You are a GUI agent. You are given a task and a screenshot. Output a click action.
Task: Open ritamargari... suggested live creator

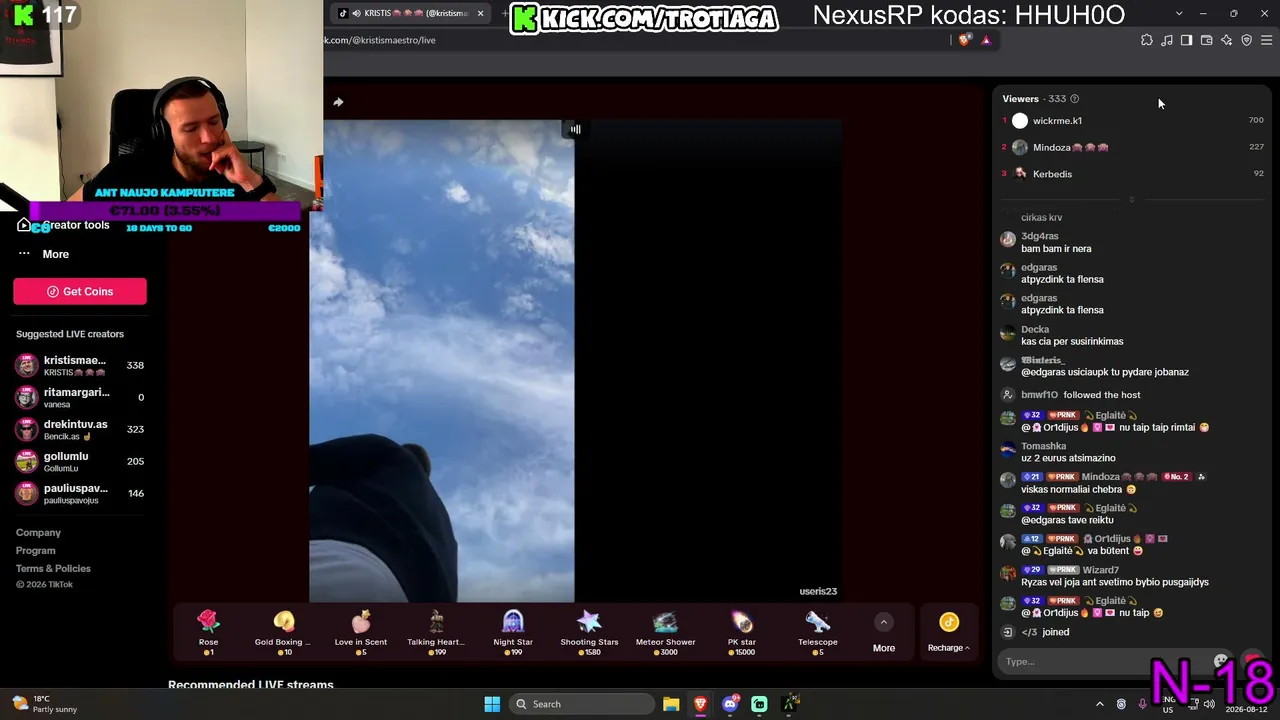click(x=80, y=397)
